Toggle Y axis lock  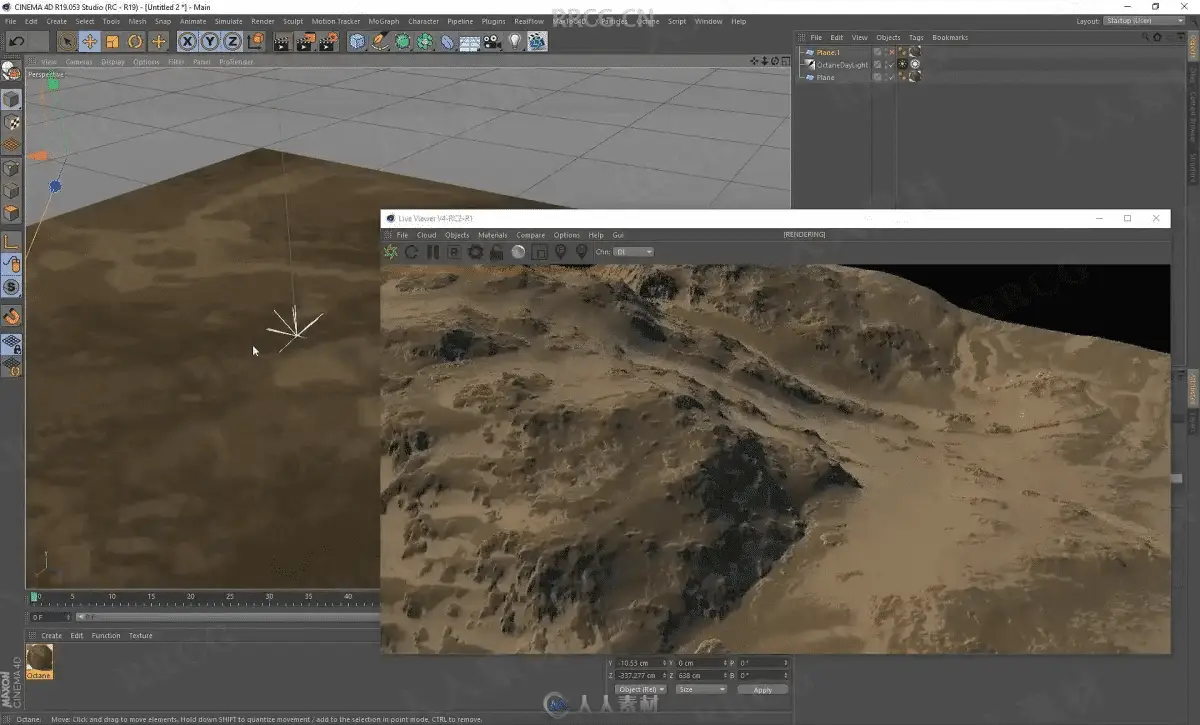click(x=210, y=41)
